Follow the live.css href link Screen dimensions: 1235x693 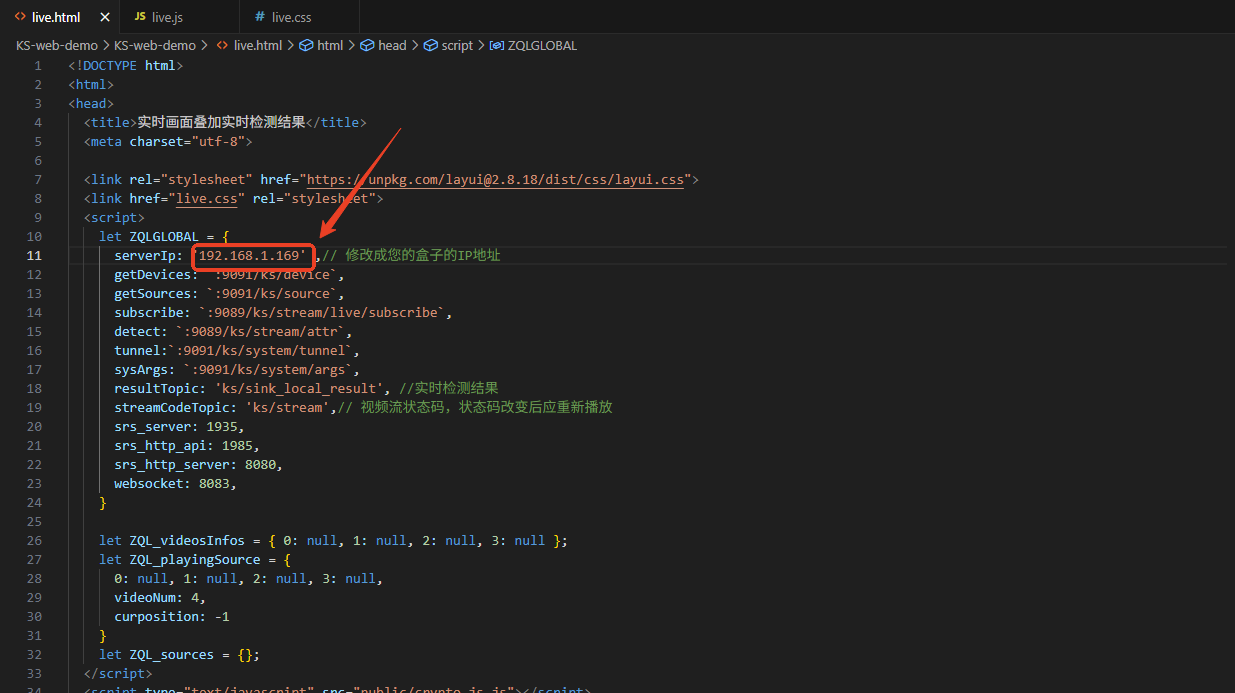[207, 199]
